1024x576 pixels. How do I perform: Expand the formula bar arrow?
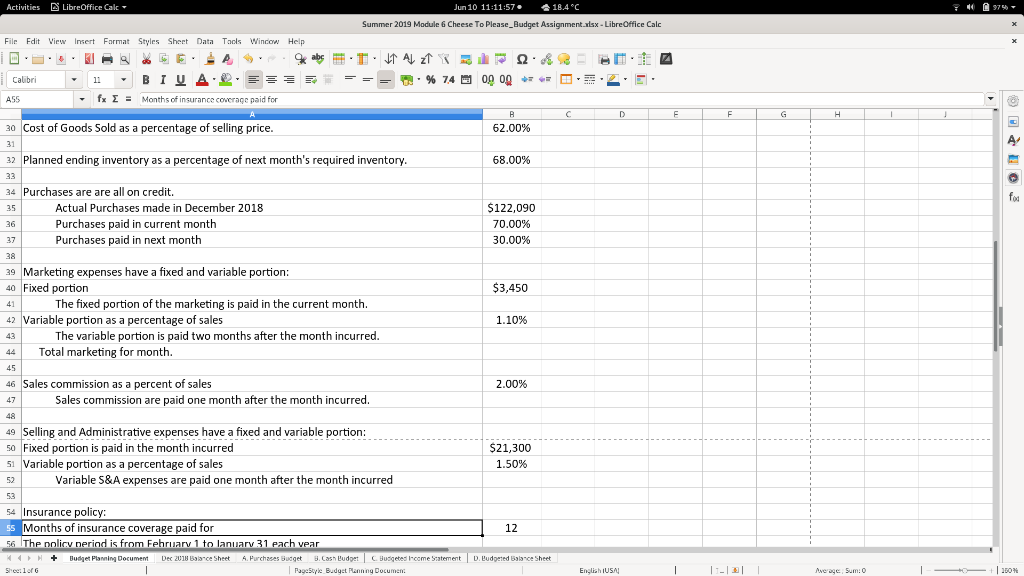coord(991,99)
